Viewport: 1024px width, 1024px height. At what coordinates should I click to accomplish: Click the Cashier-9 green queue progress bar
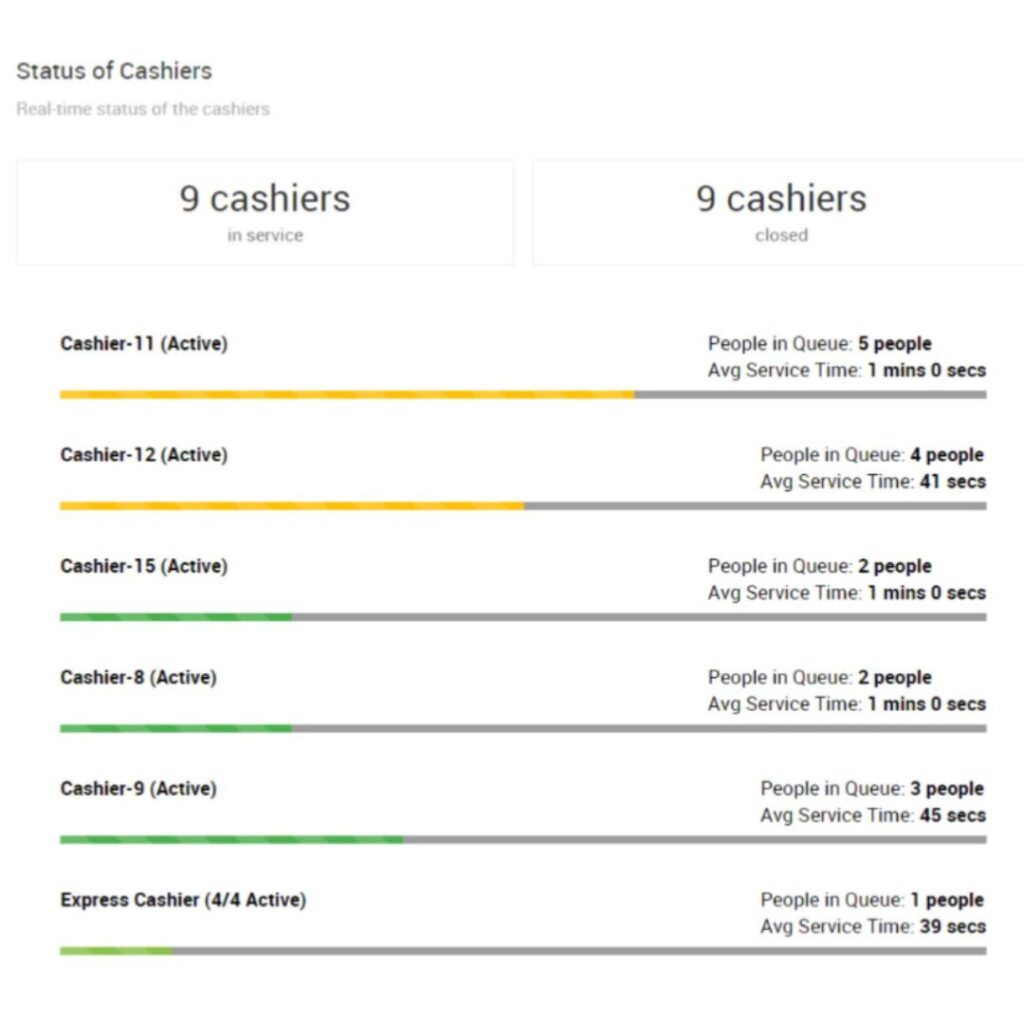click(231, 839)
